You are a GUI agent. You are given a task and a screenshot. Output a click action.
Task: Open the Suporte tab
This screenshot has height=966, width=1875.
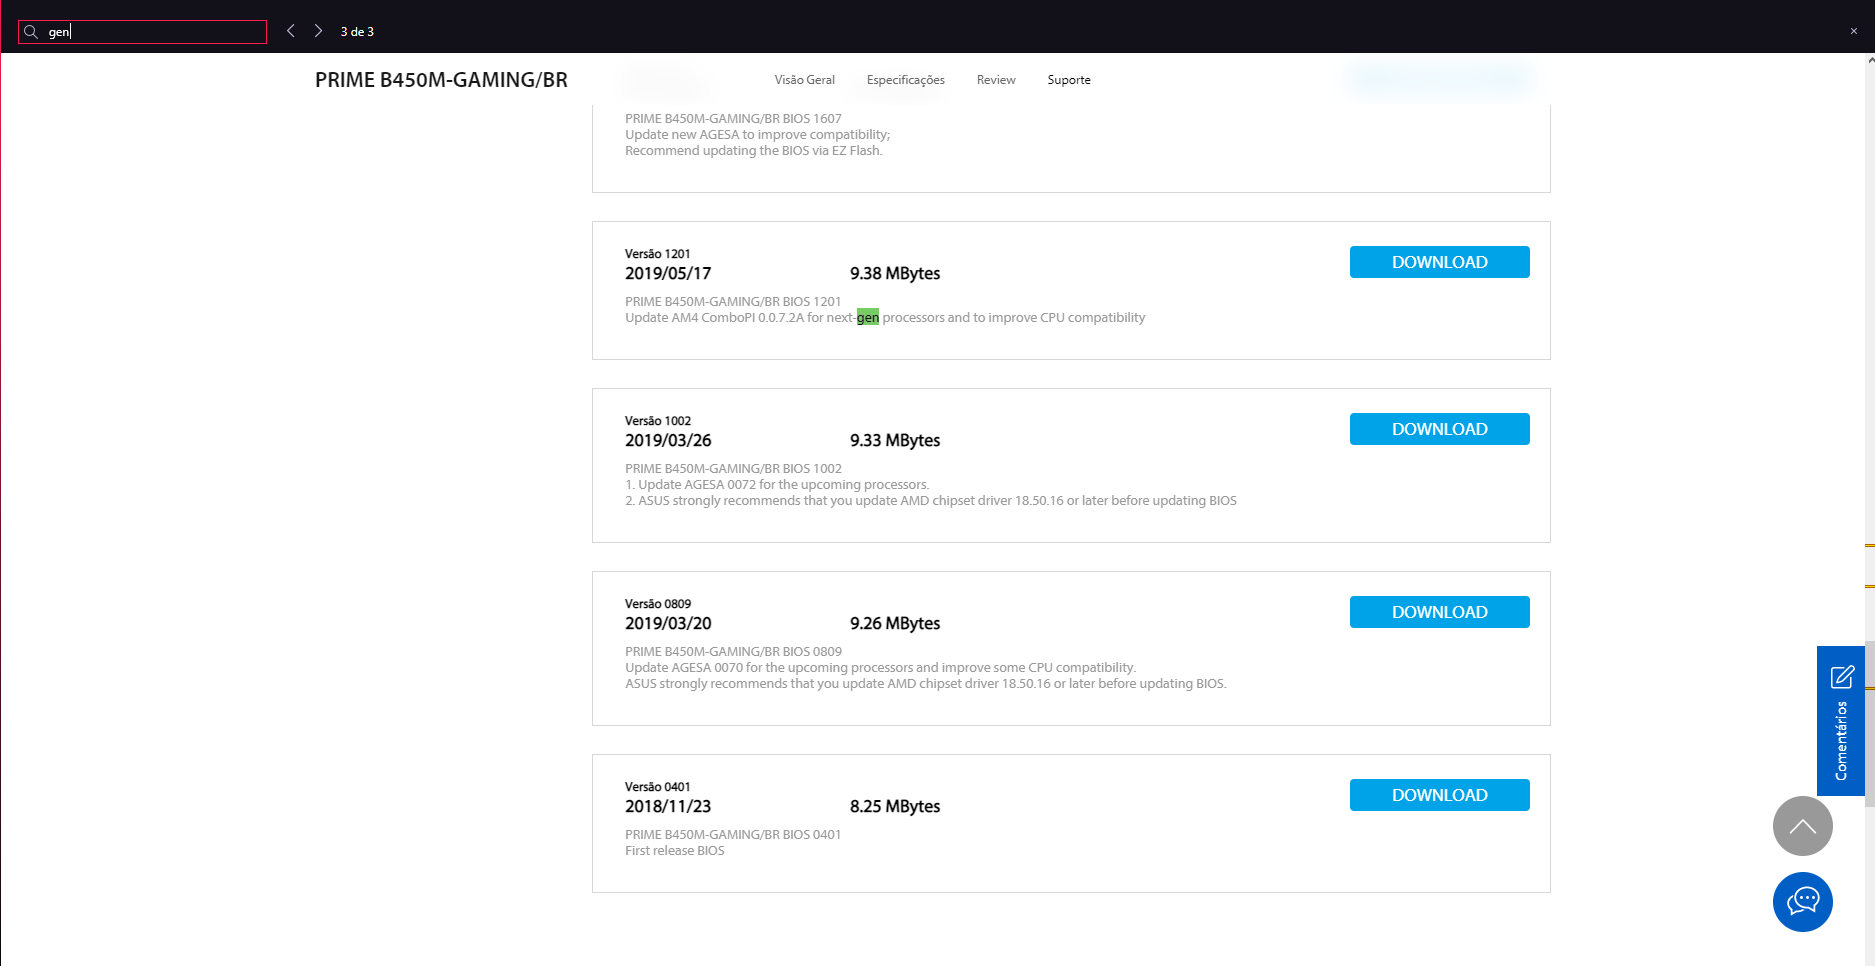pos(1069,80)
